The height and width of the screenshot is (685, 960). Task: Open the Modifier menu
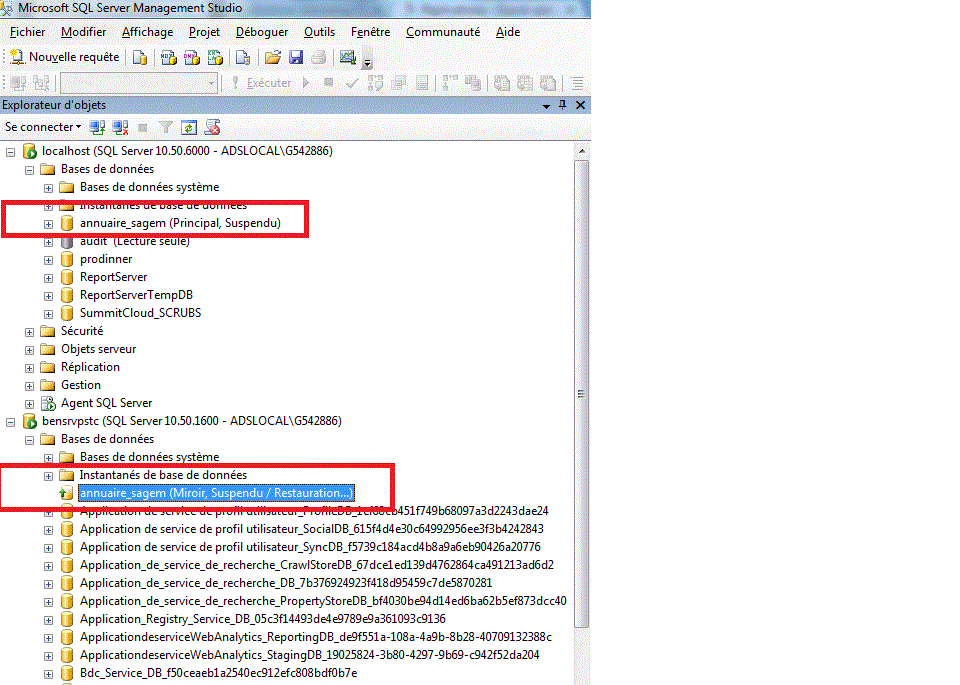[83, 32]
